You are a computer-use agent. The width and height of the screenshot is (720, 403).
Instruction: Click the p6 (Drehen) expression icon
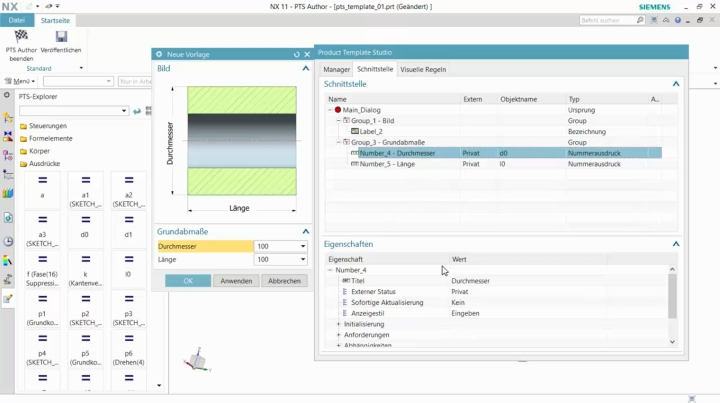128,339
